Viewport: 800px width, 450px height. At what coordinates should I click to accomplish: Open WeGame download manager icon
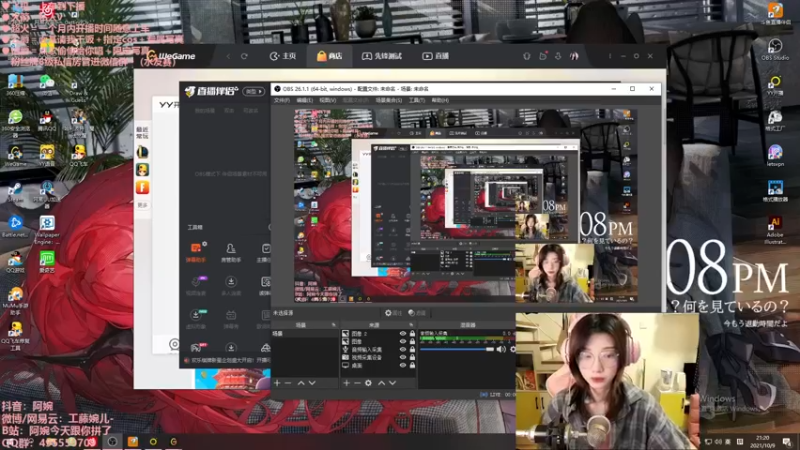[x=558, y=56]
